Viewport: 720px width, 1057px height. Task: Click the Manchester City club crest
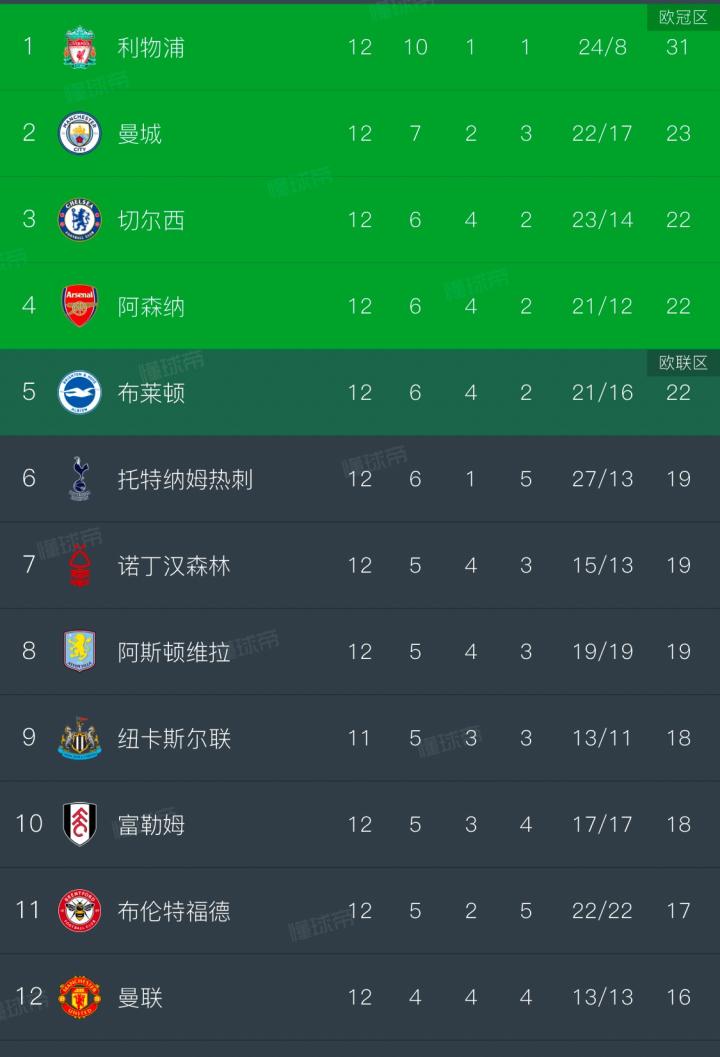pos(79,134)
